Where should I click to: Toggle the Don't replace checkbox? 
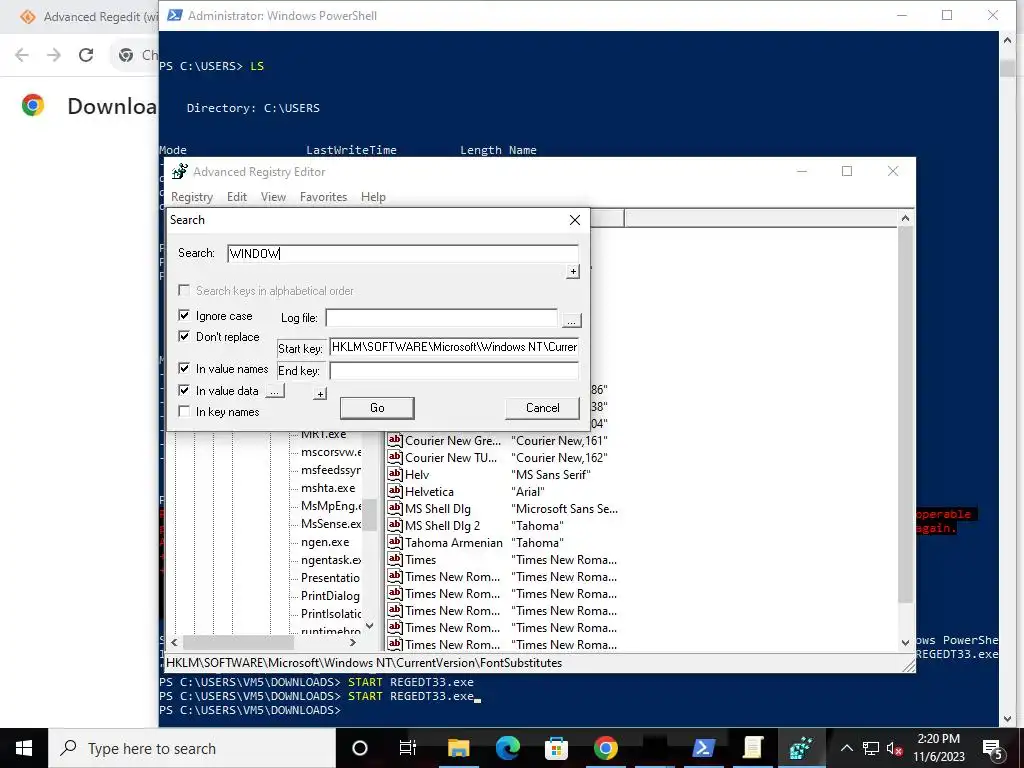point(184,336)
